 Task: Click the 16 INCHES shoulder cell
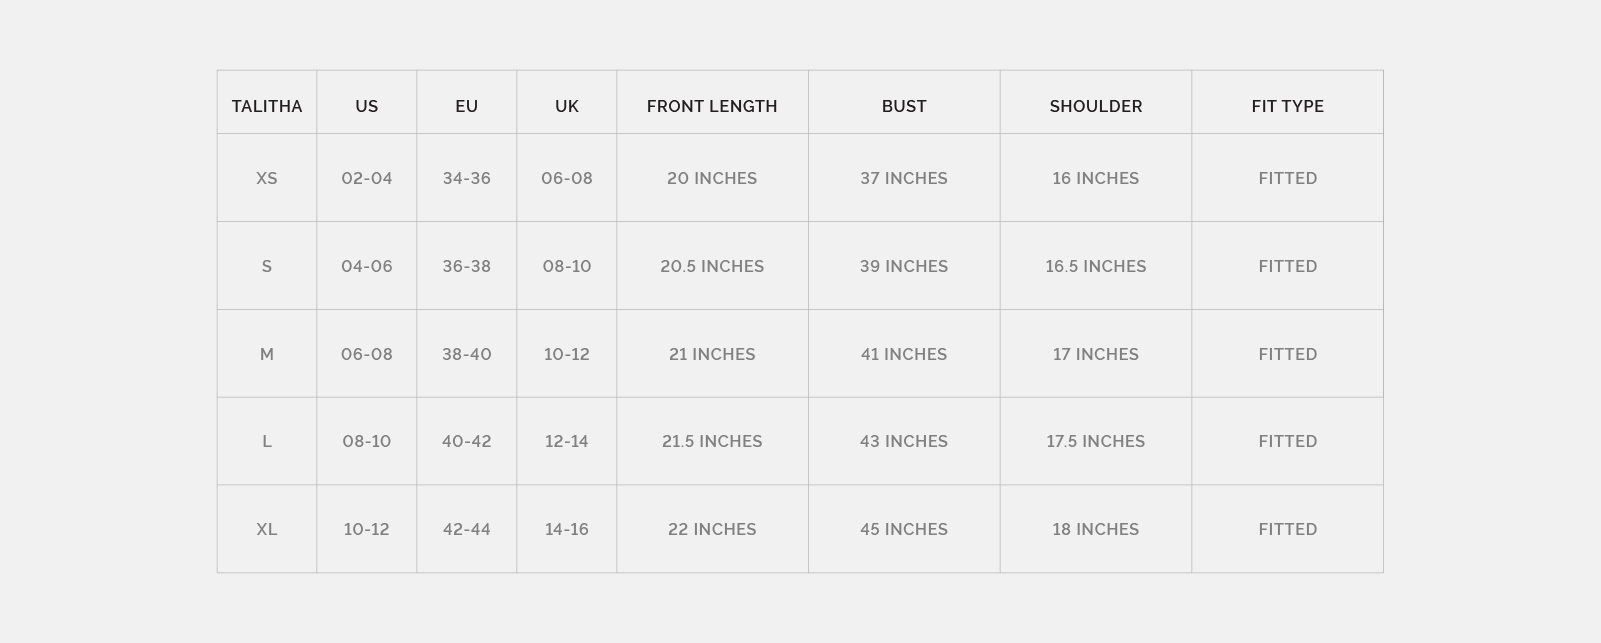point(1096,178)
